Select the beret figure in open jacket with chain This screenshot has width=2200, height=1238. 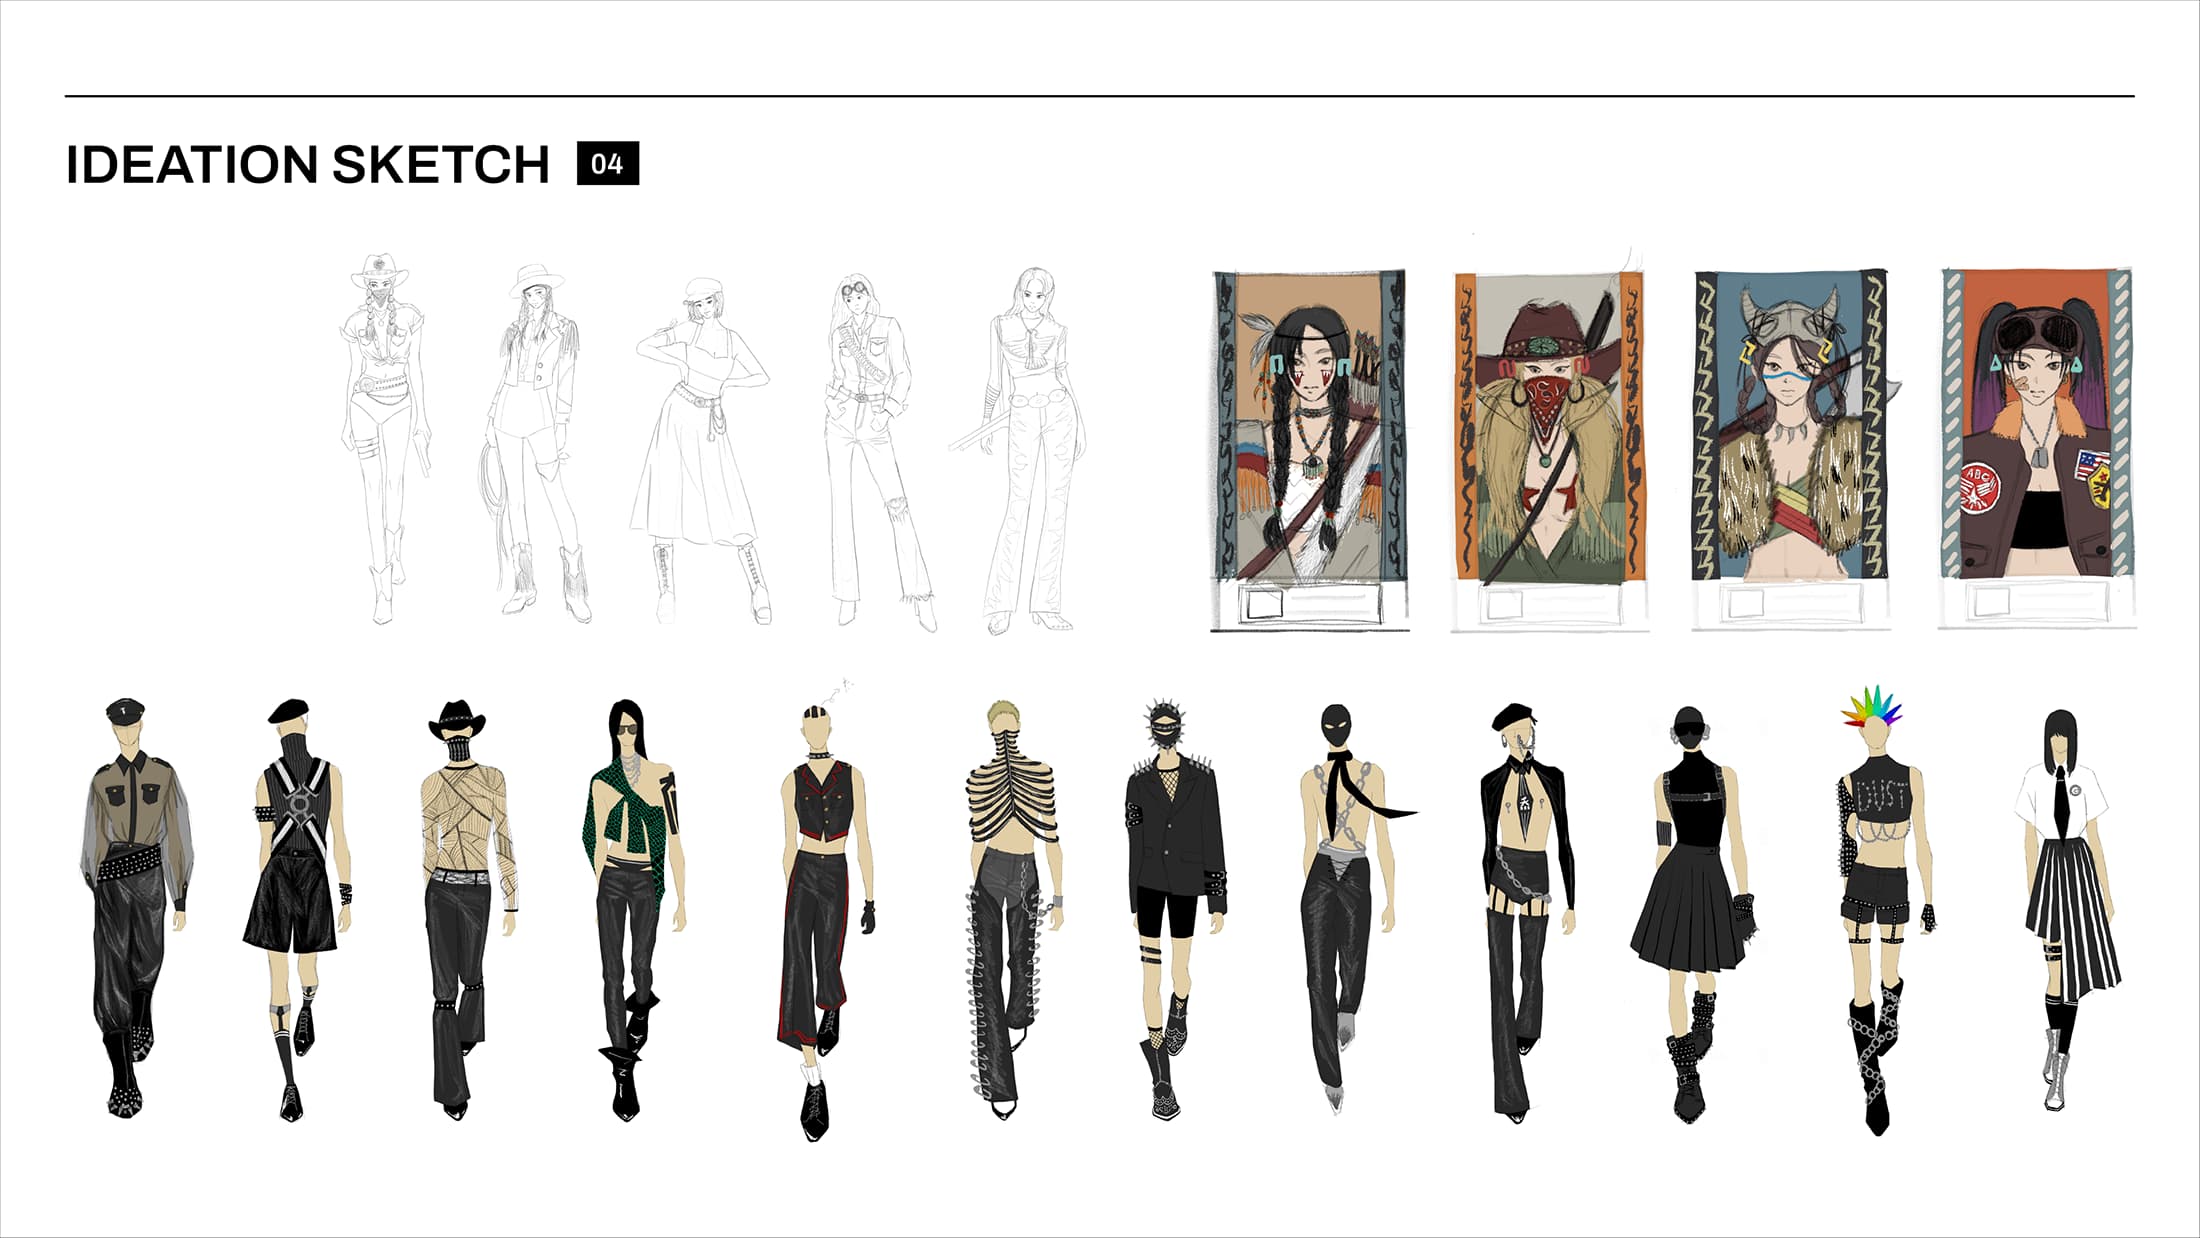[x=1528, y=912]
